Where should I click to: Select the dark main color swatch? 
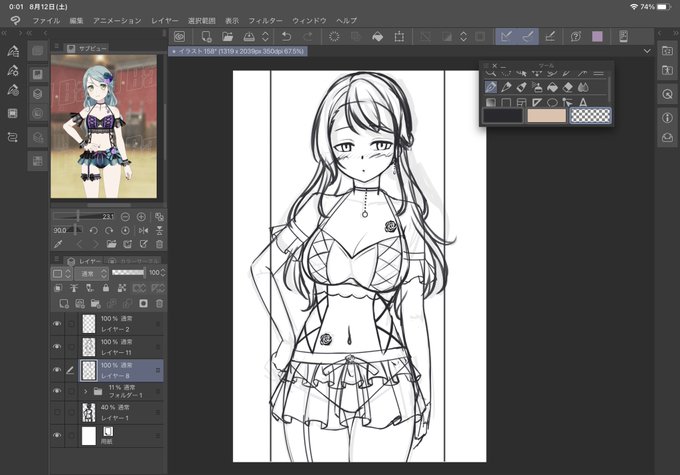[x=503, y=116]
